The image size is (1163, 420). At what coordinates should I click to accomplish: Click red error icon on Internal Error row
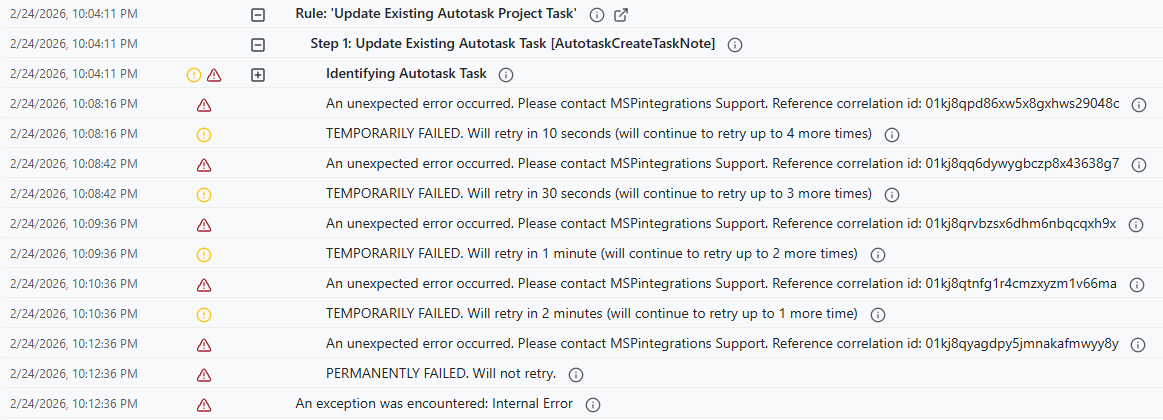[x=204, y=405]
